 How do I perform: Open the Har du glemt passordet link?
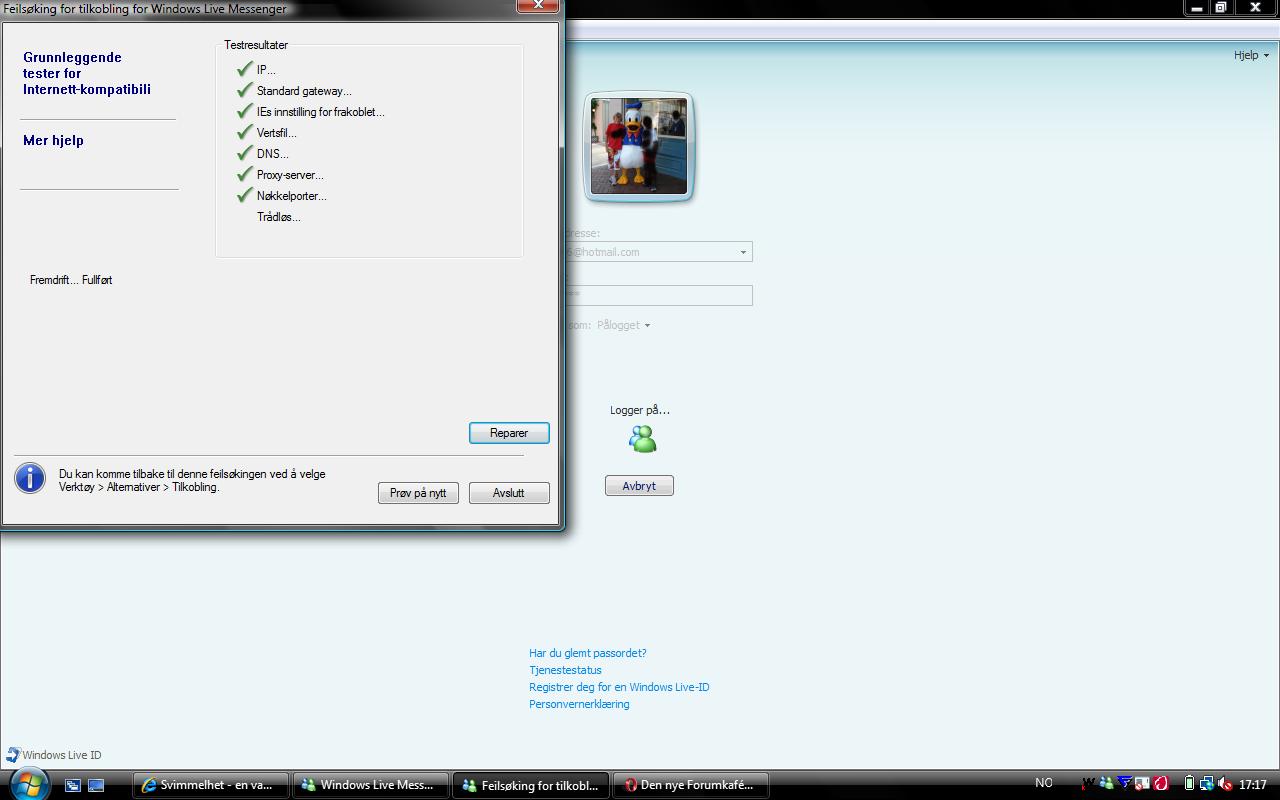point(588,653)
